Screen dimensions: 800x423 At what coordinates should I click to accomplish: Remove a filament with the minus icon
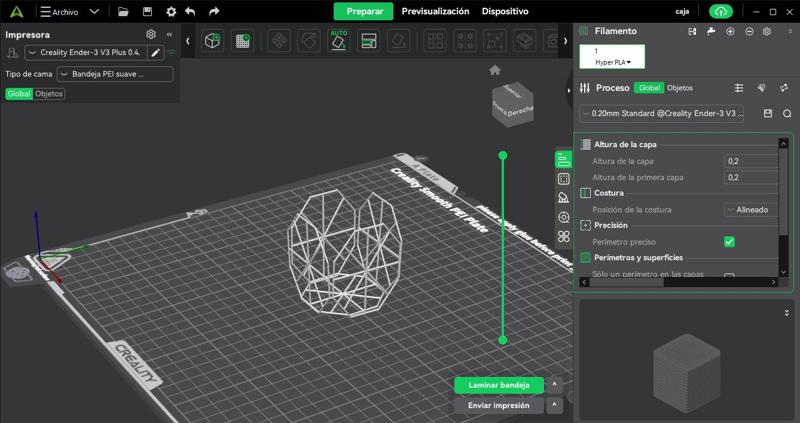749,32
